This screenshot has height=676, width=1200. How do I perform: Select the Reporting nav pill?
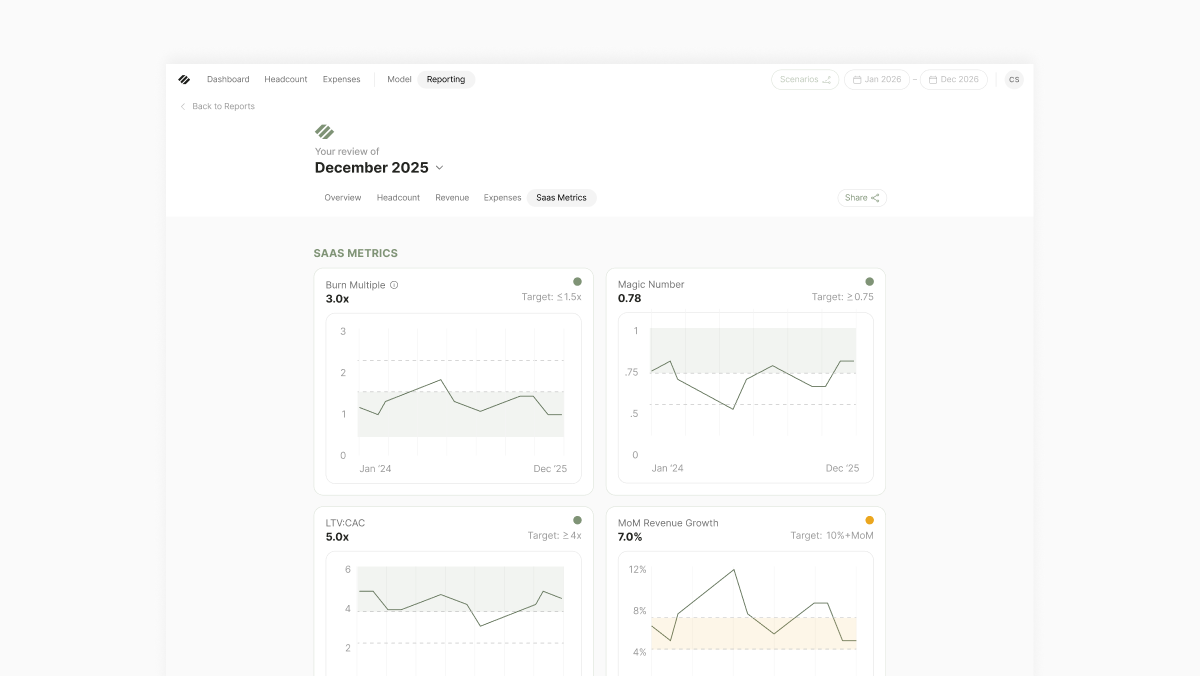[446, 79]
